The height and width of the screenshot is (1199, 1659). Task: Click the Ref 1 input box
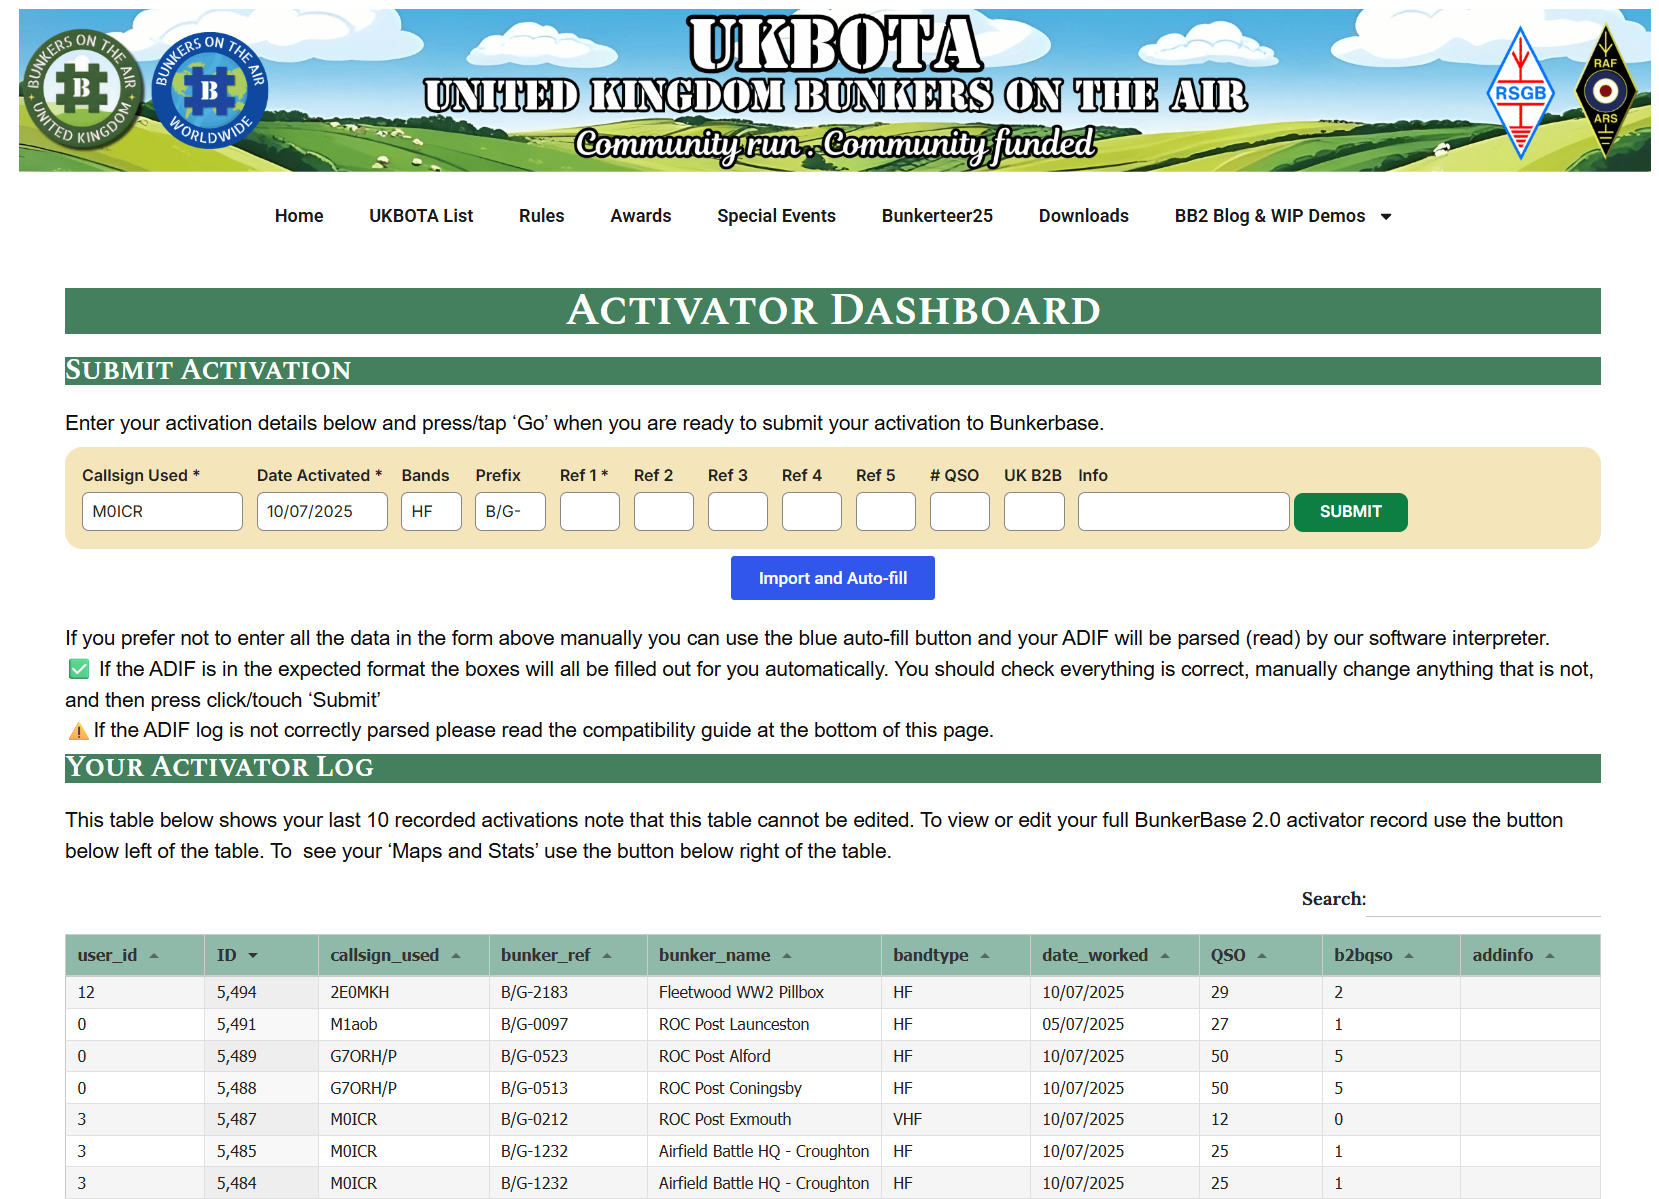click(x=589, y=511)
